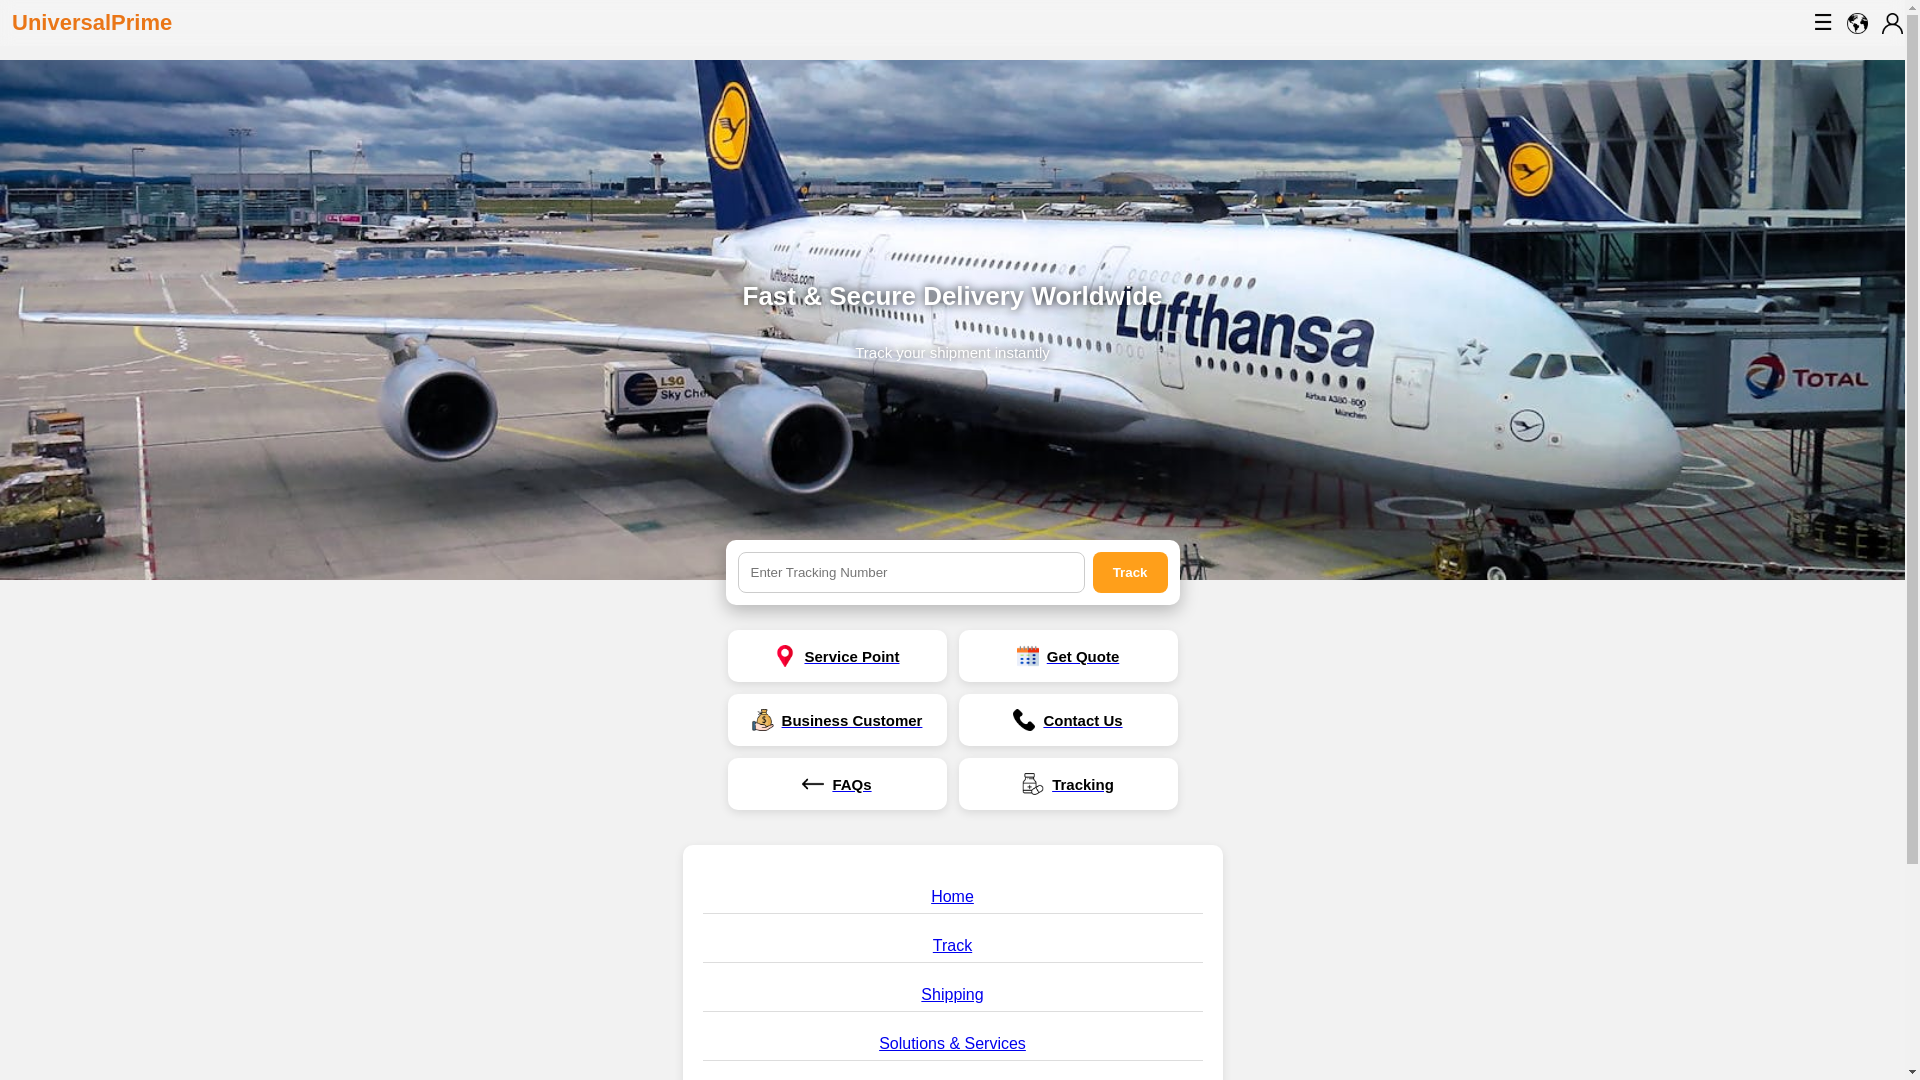The height and width of the screenshot is (1080, 1920).
Task: Click the UniversalPrime logo text
Action: pyautogui.click(x=92, y=22)
